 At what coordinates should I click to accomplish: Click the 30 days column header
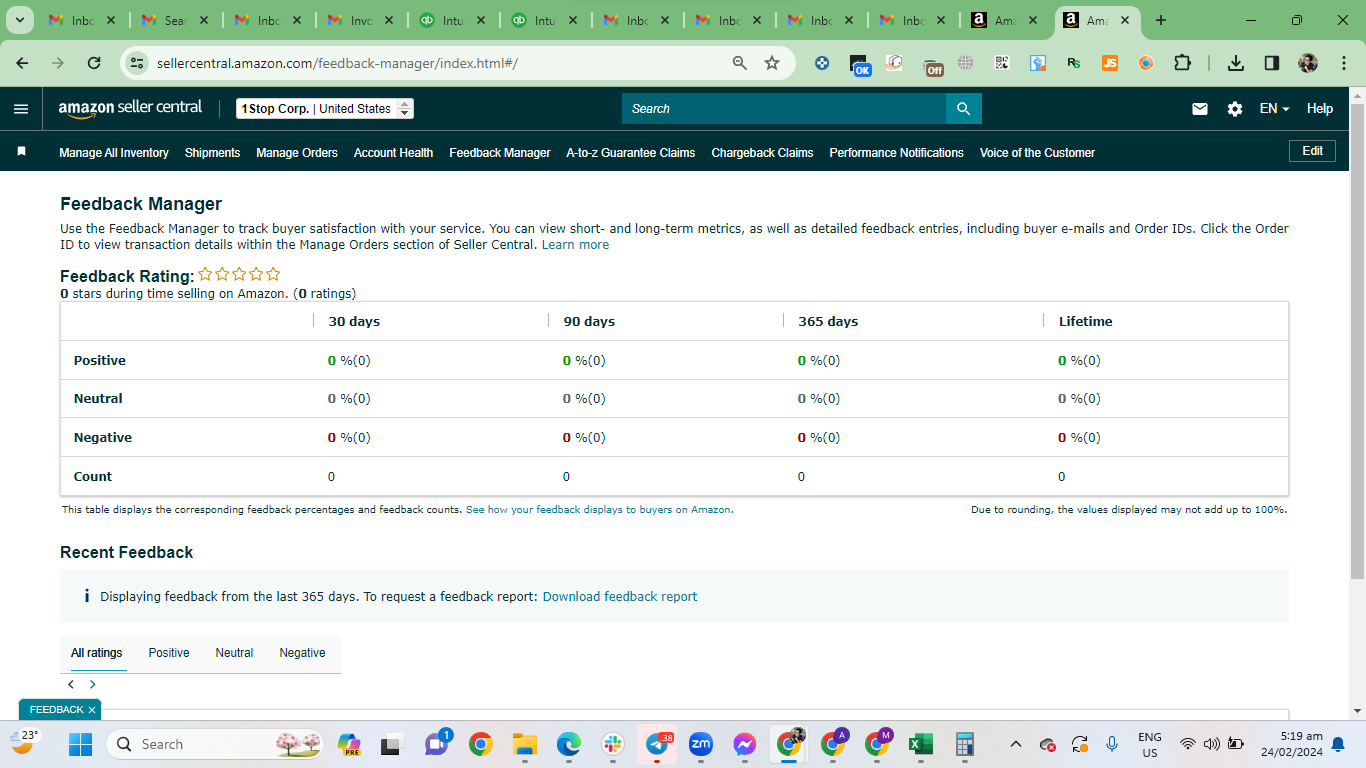click(354, 322)
